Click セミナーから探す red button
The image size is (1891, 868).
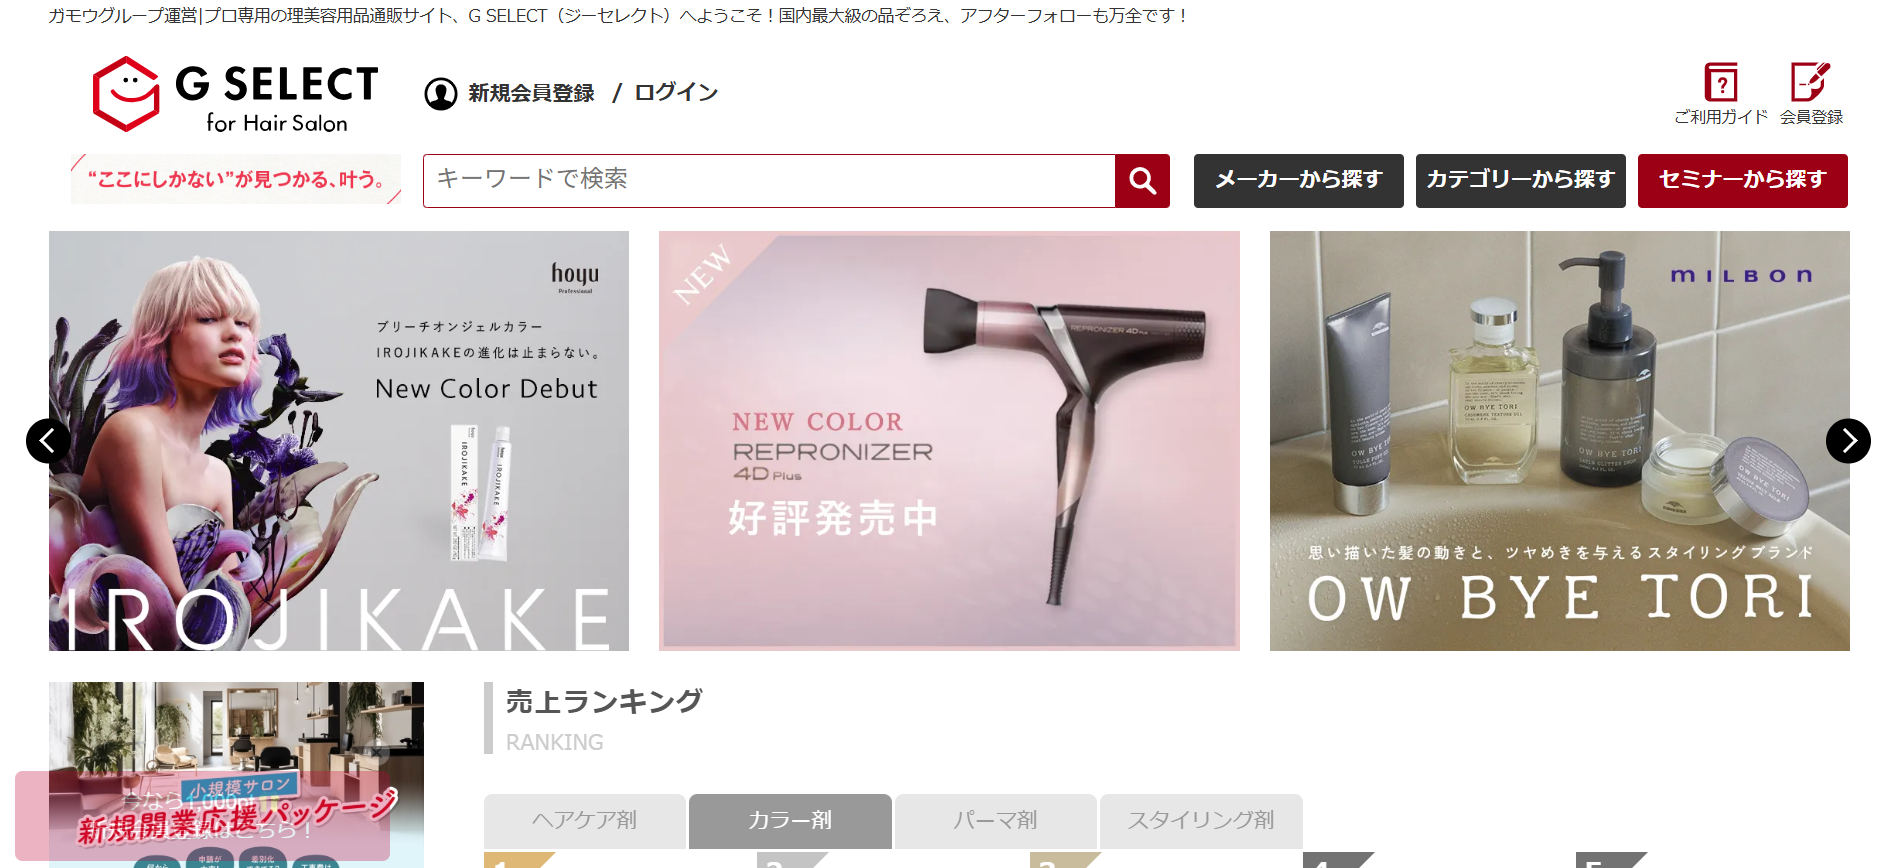point(1743,181)
